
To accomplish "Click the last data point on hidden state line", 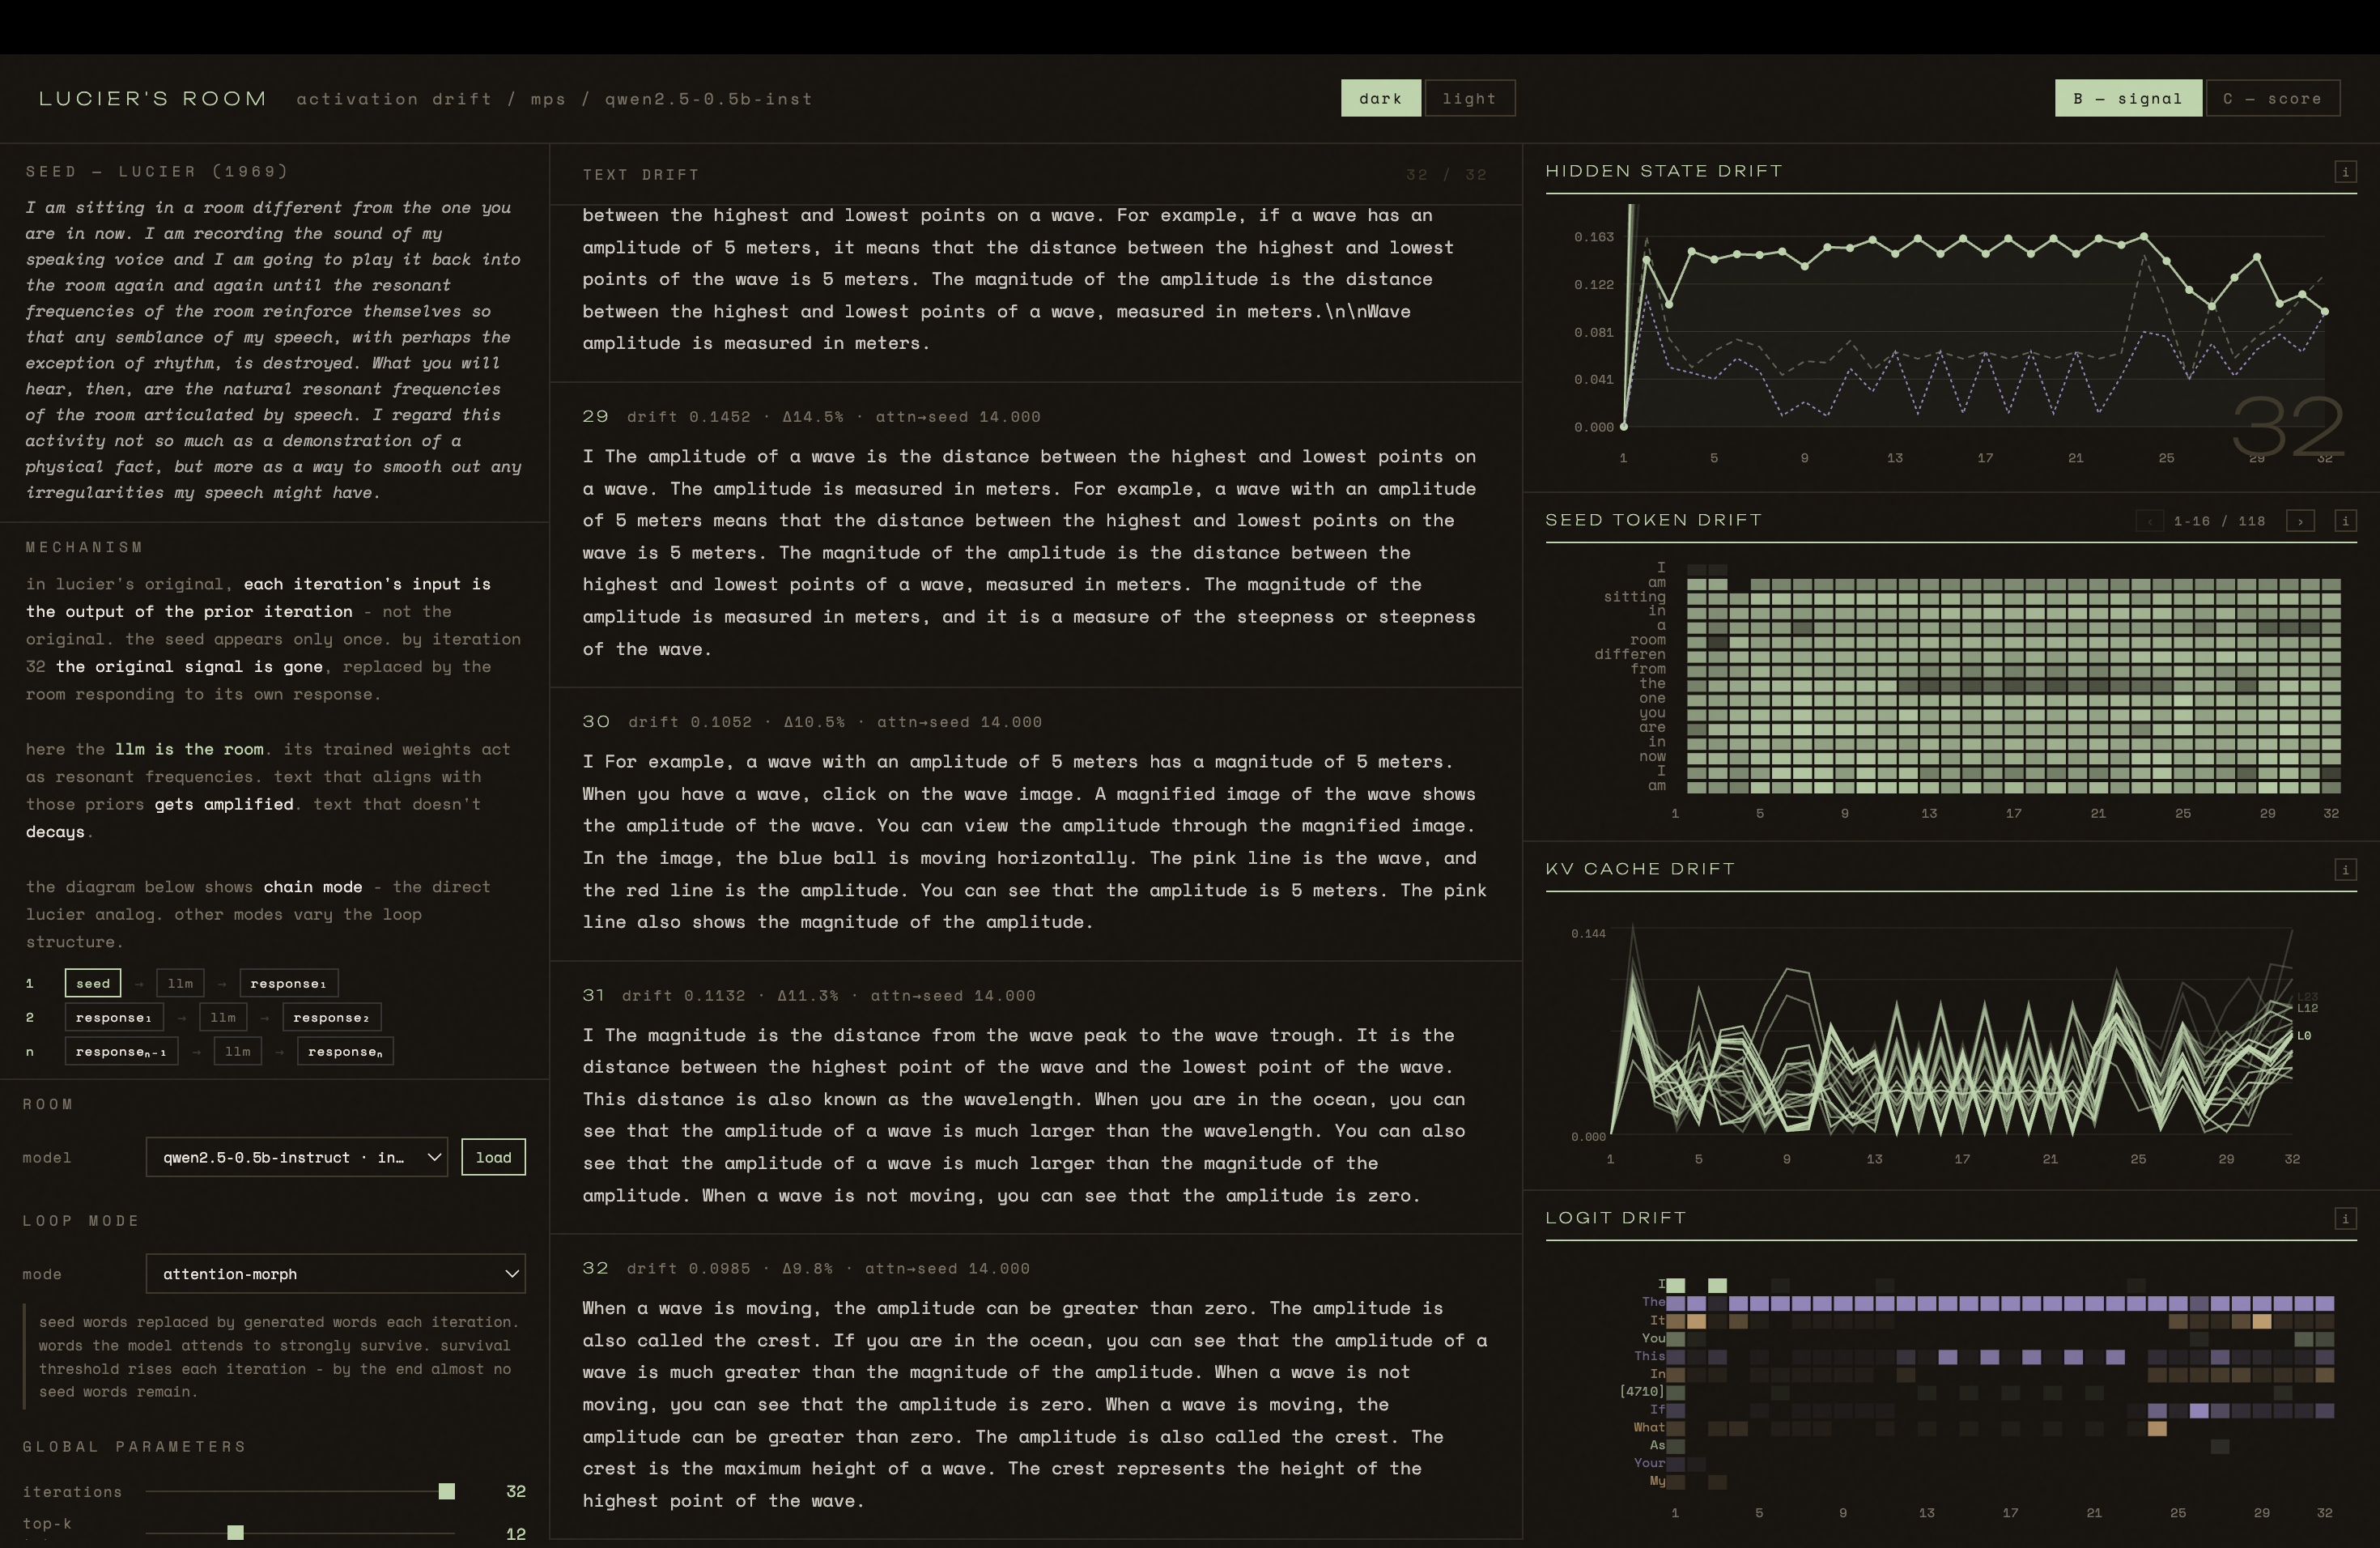I will pyautogui.click(x=2325, y=312).
